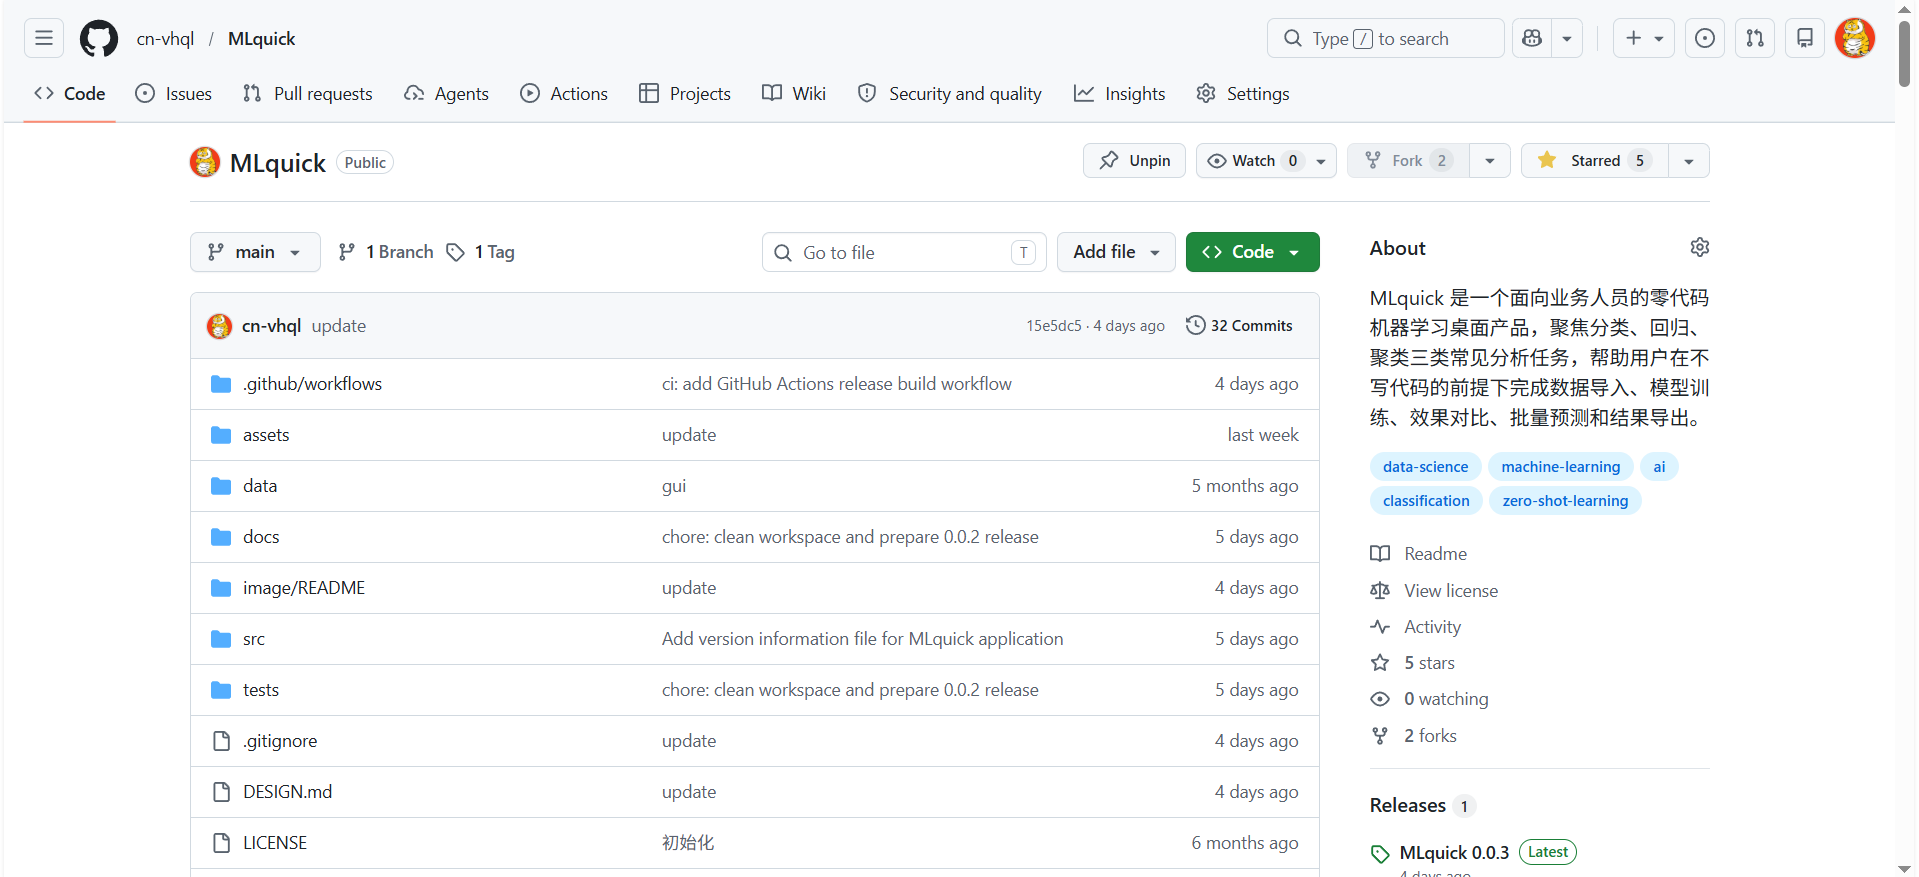Open the Agents tab

pos(447,93)
